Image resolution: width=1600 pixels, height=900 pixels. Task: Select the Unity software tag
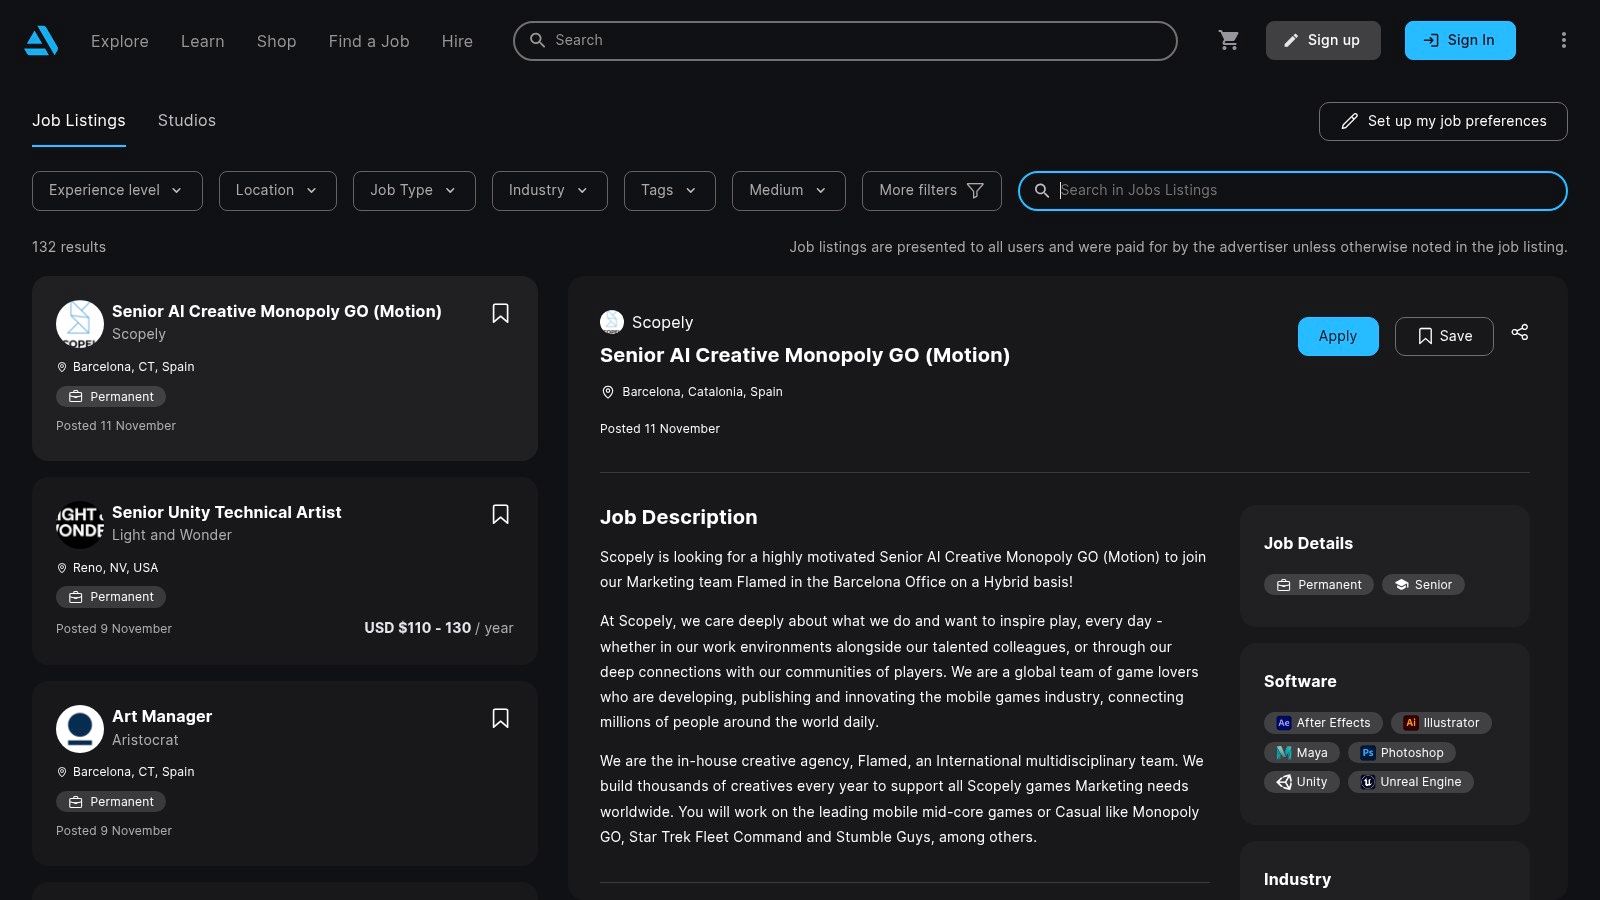point(1302,782)
